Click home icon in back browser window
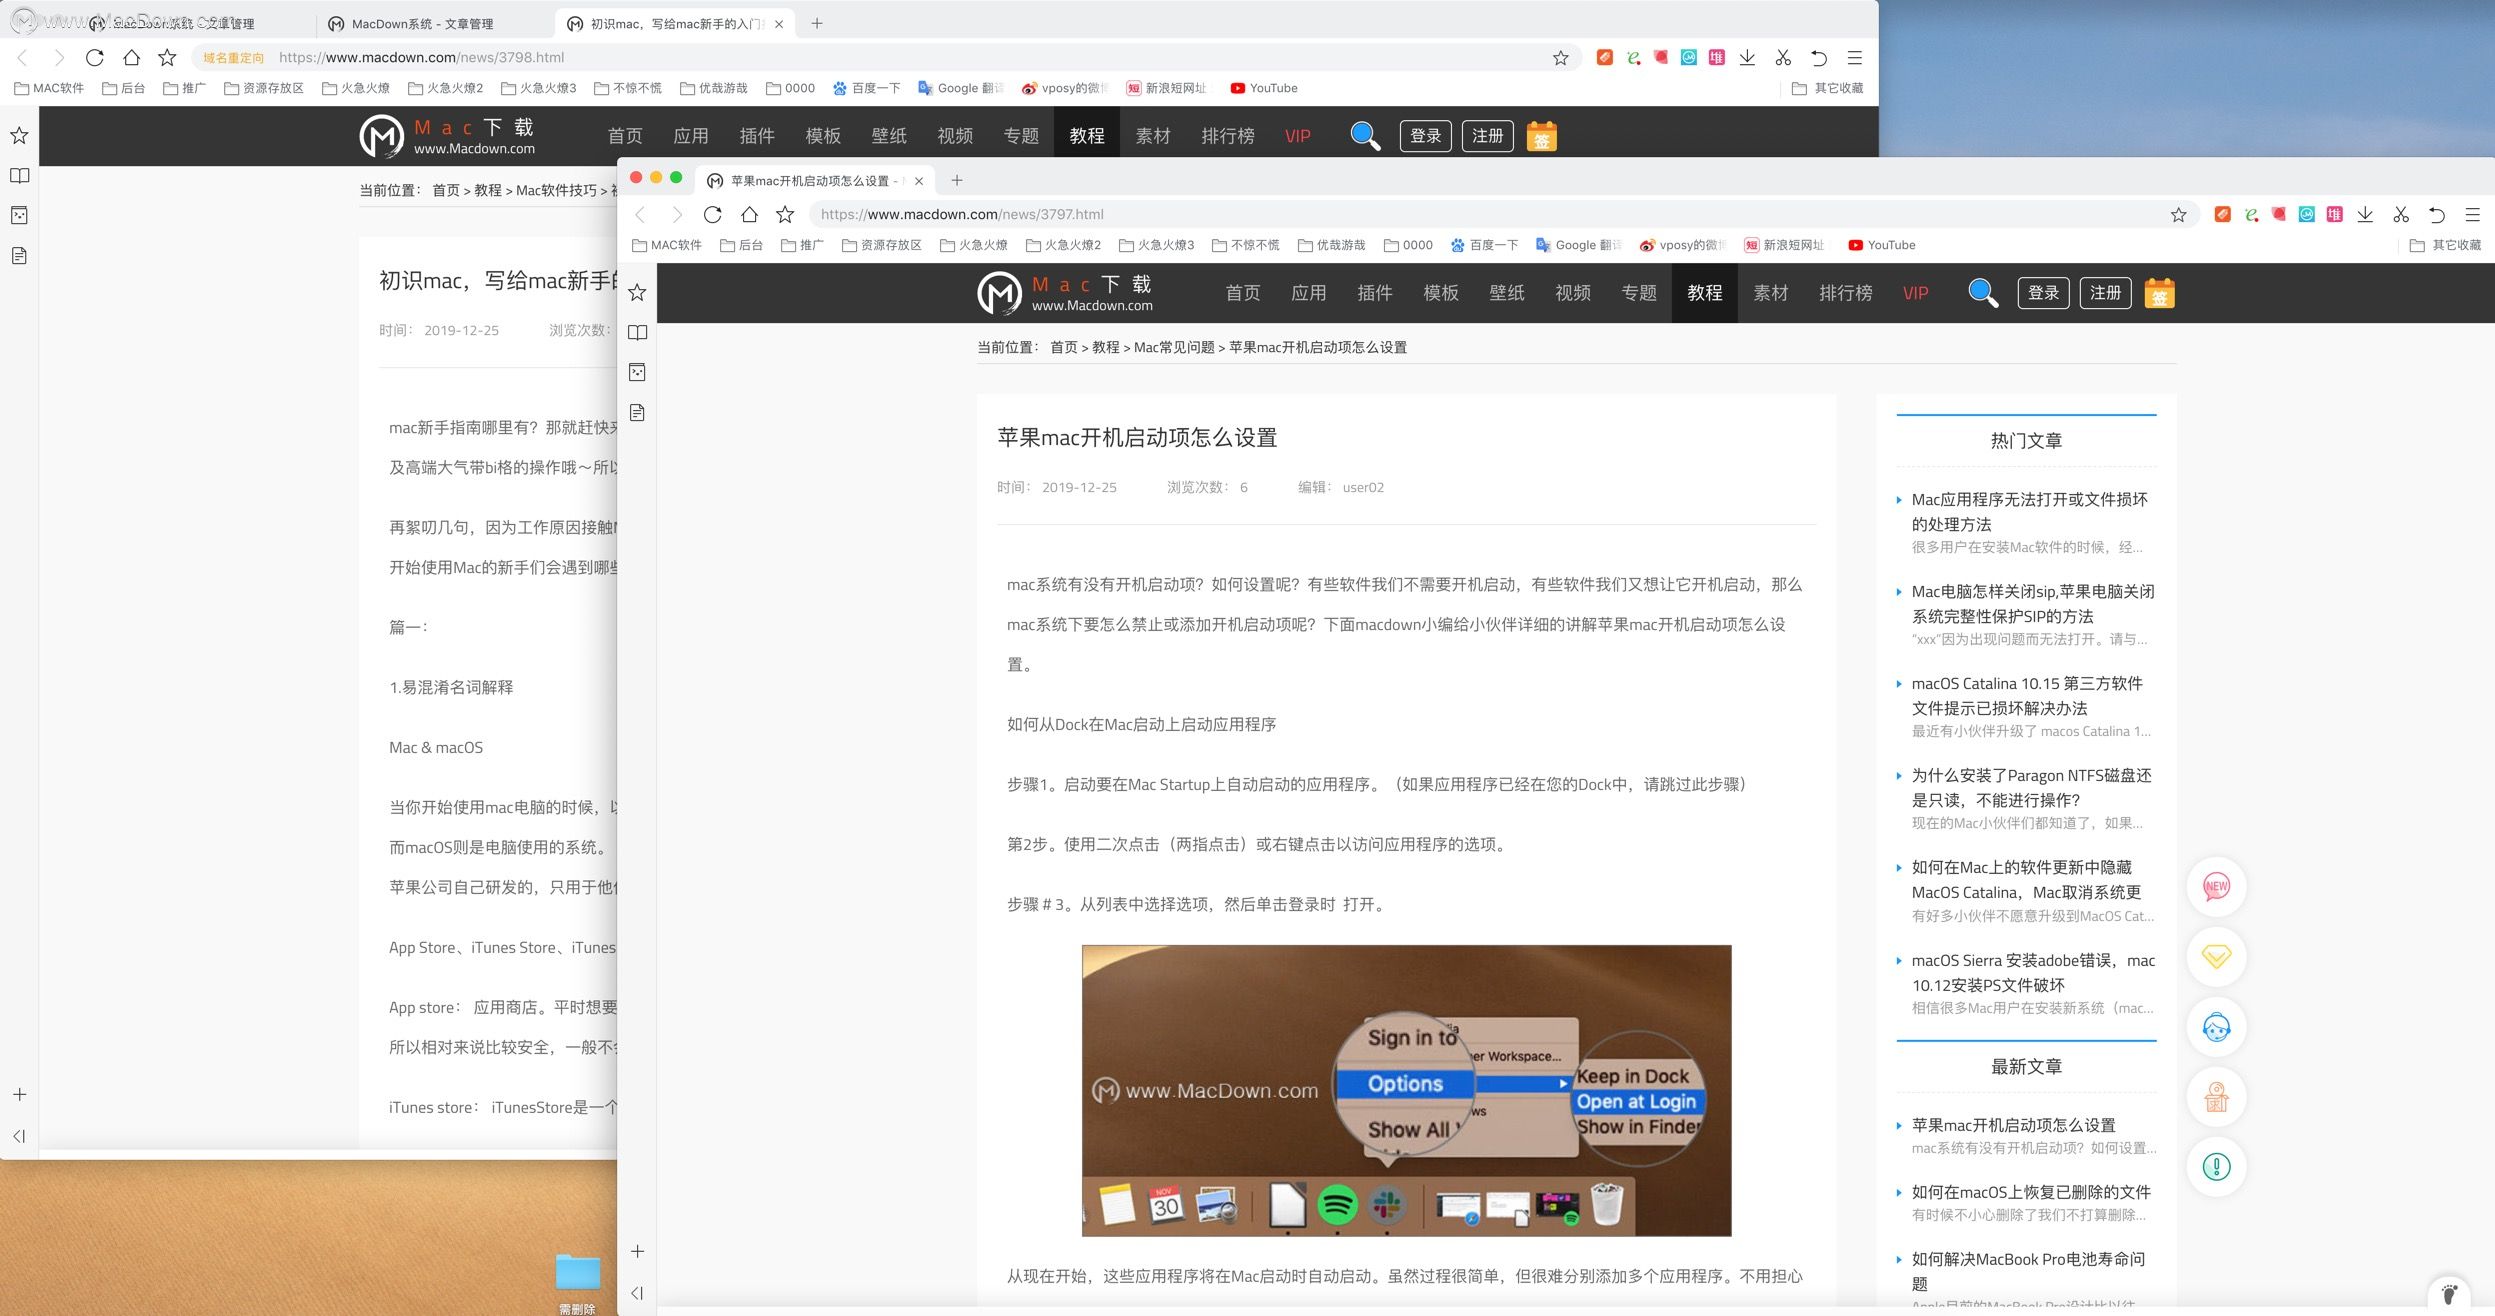This screenshot has height=1316, width=2495. coord(131,57)
